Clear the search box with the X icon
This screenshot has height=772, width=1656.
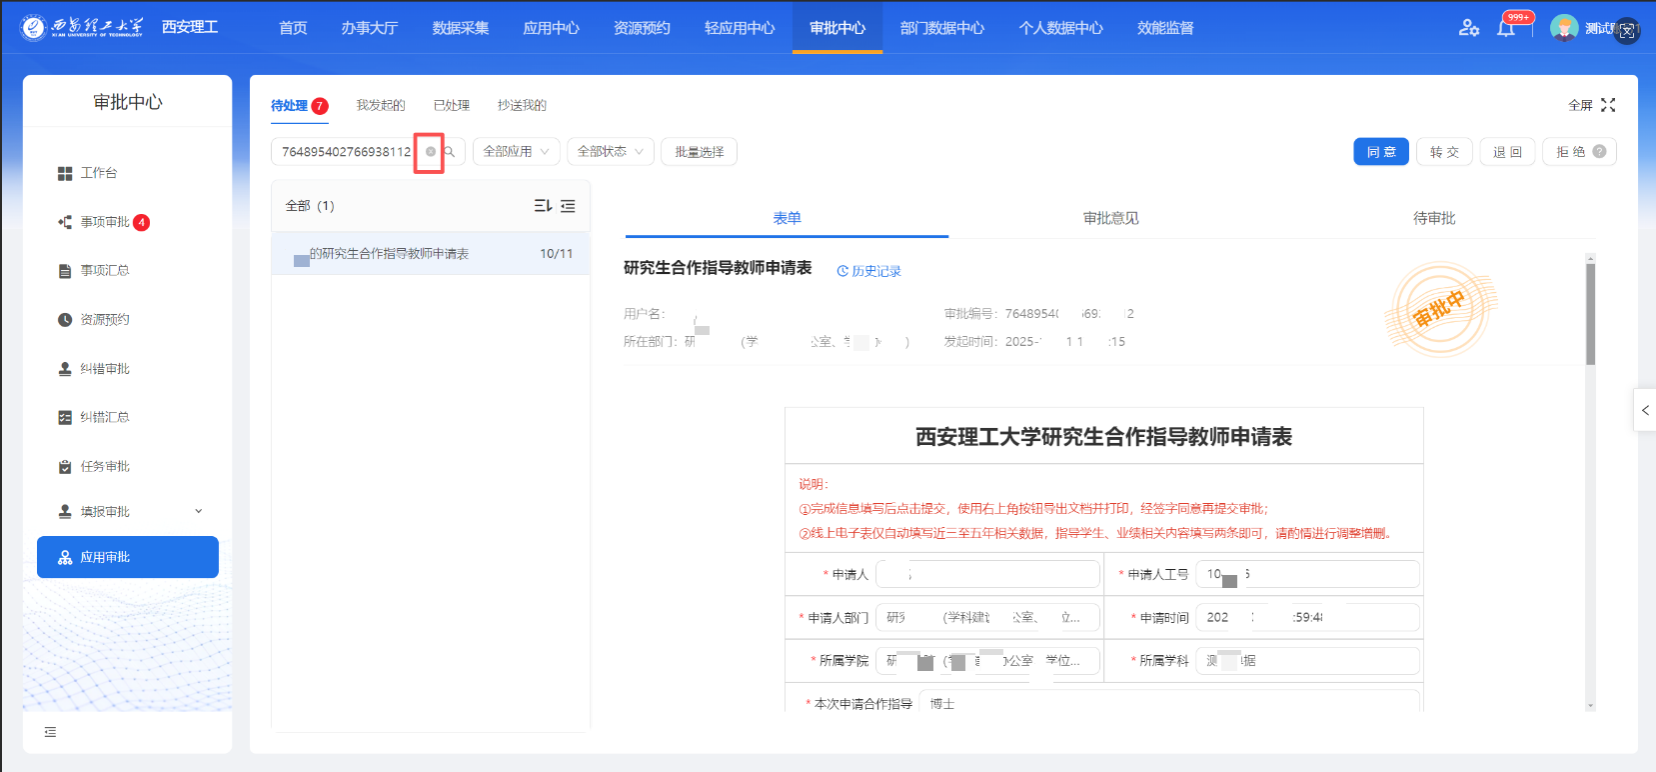(431, 152)
